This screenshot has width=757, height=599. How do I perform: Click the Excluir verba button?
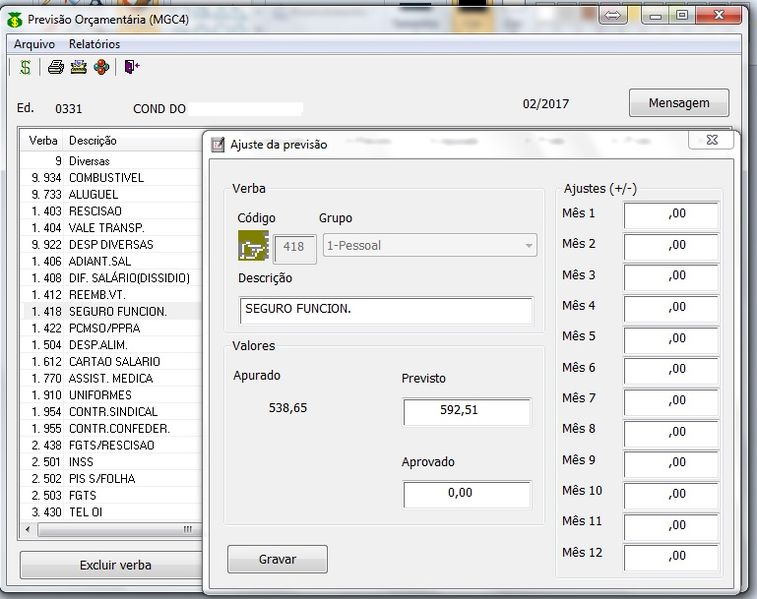[x=115, y=565]
